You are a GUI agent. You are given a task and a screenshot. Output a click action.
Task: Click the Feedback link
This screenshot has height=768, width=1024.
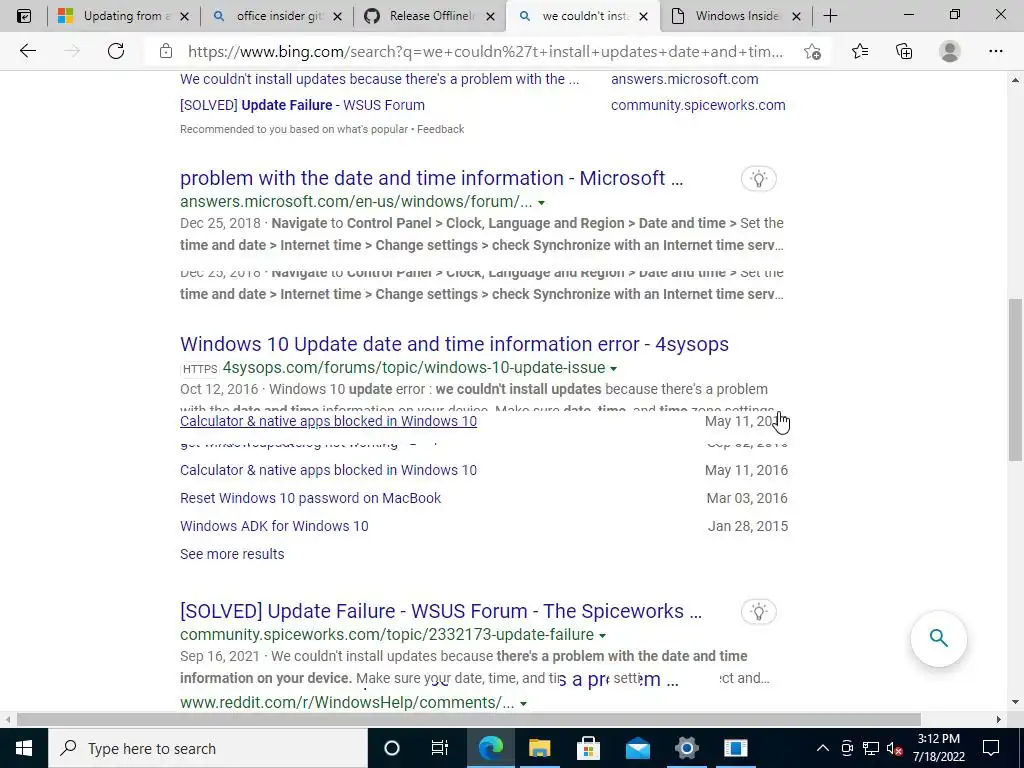click(x=441, y=129)
